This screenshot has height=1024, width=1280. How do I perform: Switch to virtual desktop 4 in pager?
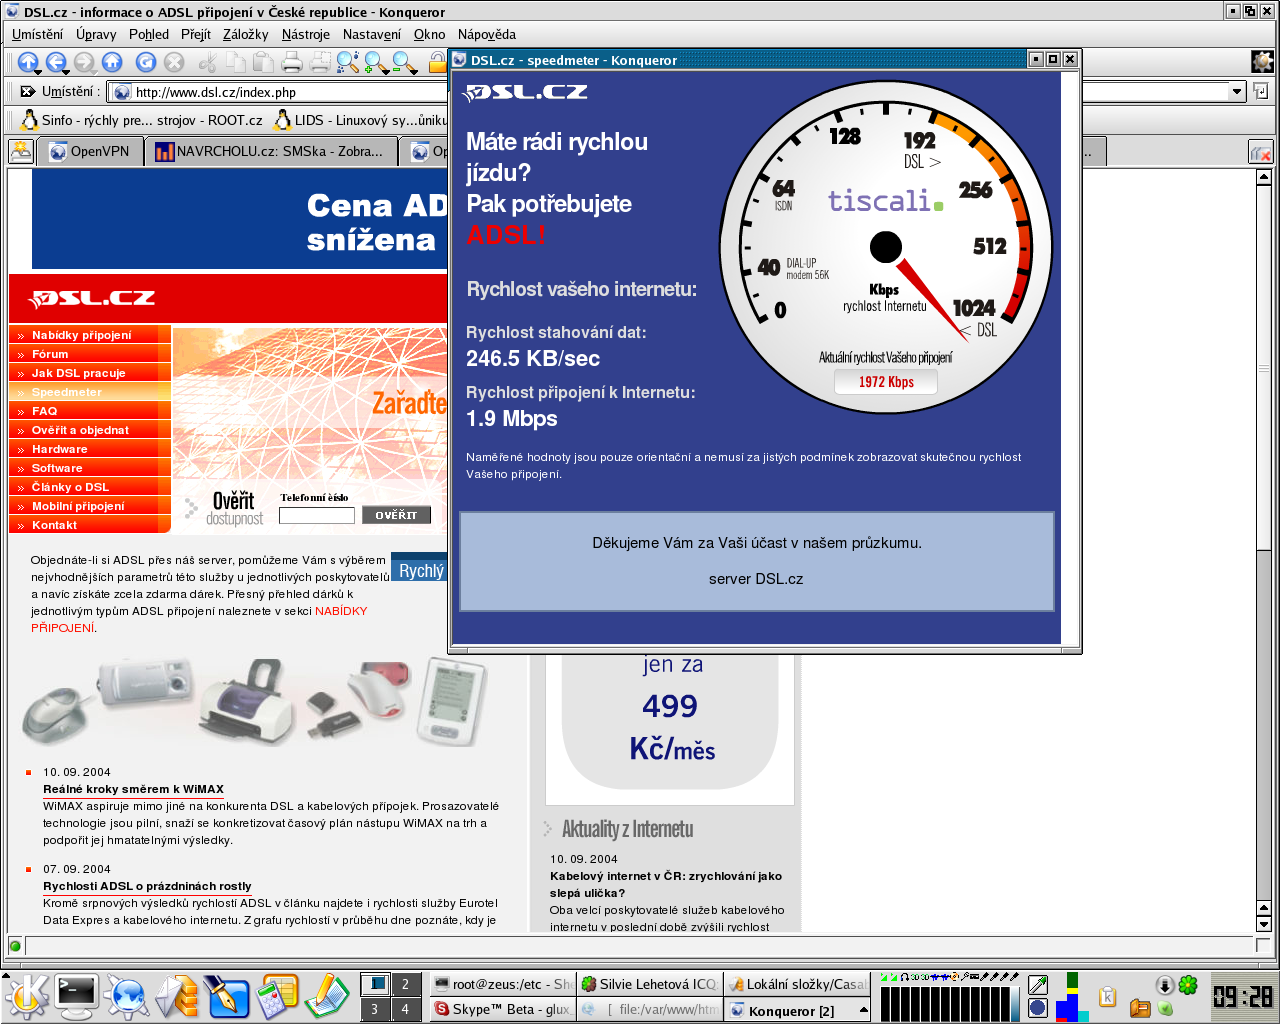point(405,1009)
